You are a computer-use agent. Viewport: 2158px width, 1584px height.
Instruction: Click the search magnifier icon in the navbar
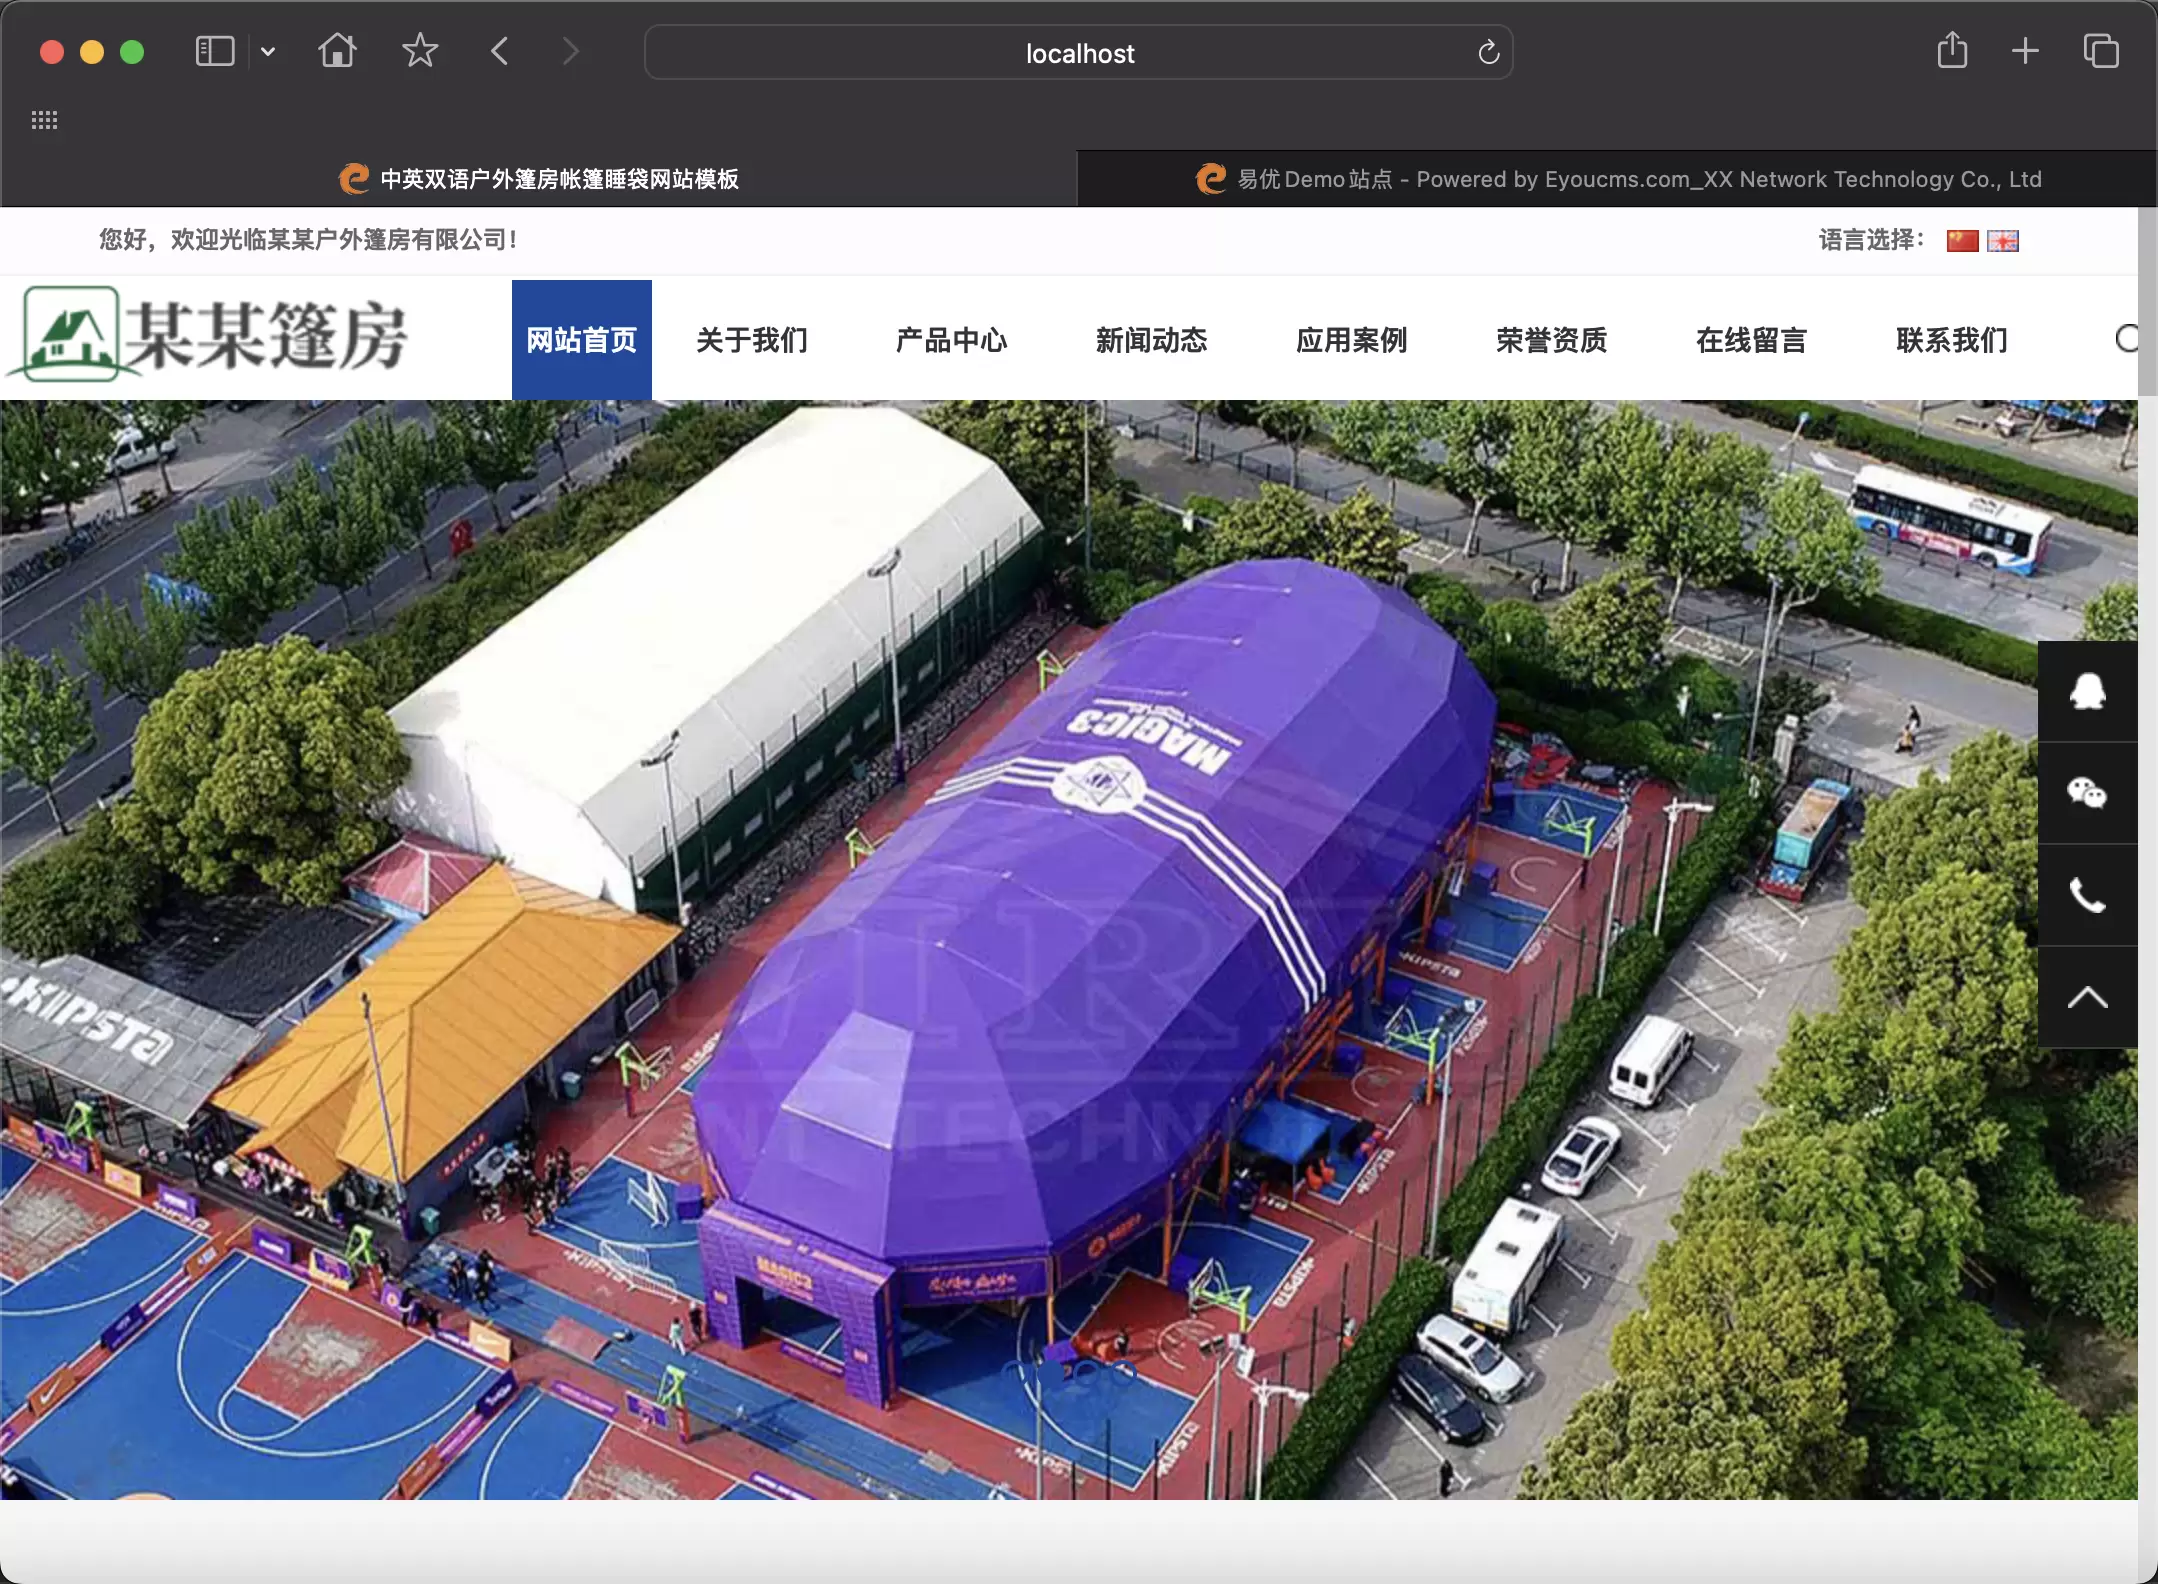(2125, 339)
